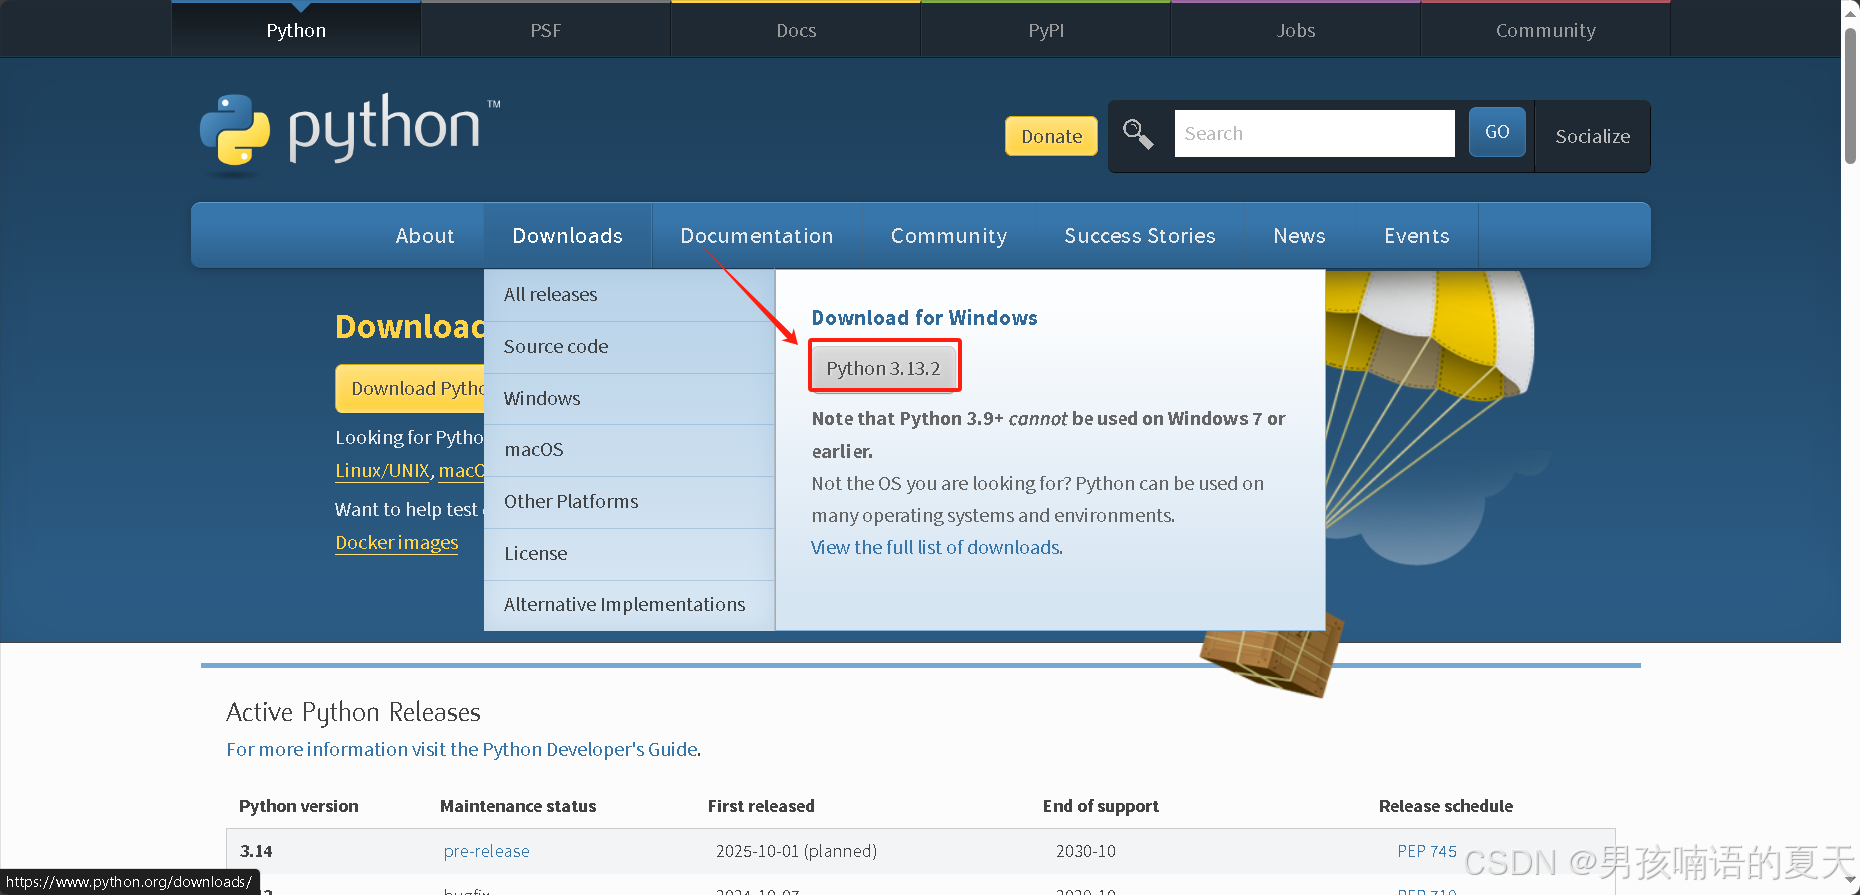Click the Python 3.13.2 download button
This screenshot has width=1860, height=895.
point(884,368)
